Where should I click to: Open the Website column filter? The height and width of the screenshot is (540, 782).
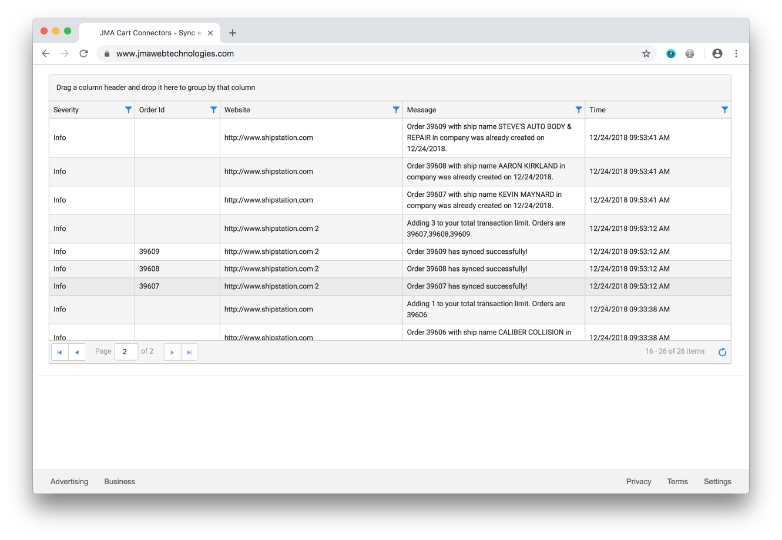tap(396, 110)
